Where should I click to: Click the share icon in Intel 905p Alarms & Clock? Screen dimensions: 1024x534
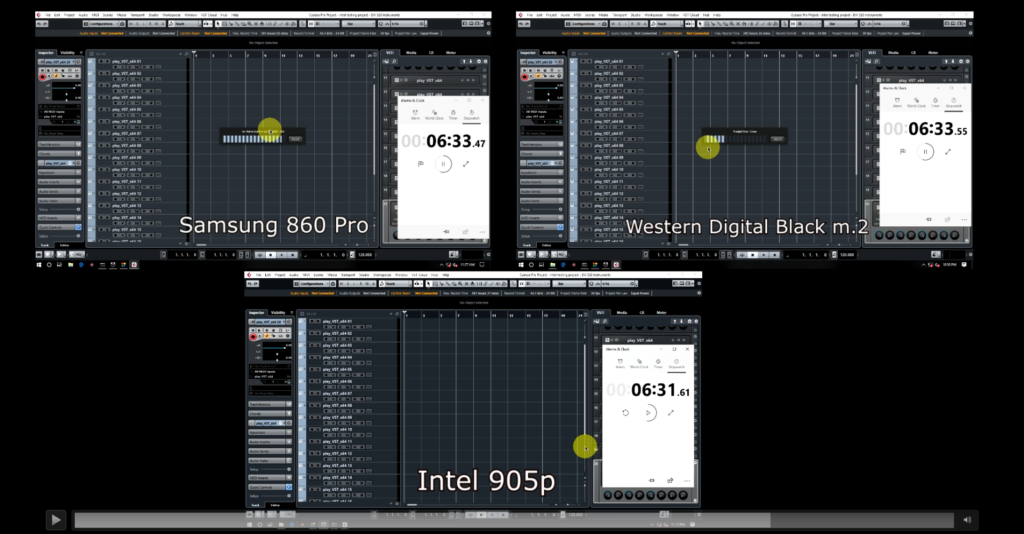coord(670,480)
